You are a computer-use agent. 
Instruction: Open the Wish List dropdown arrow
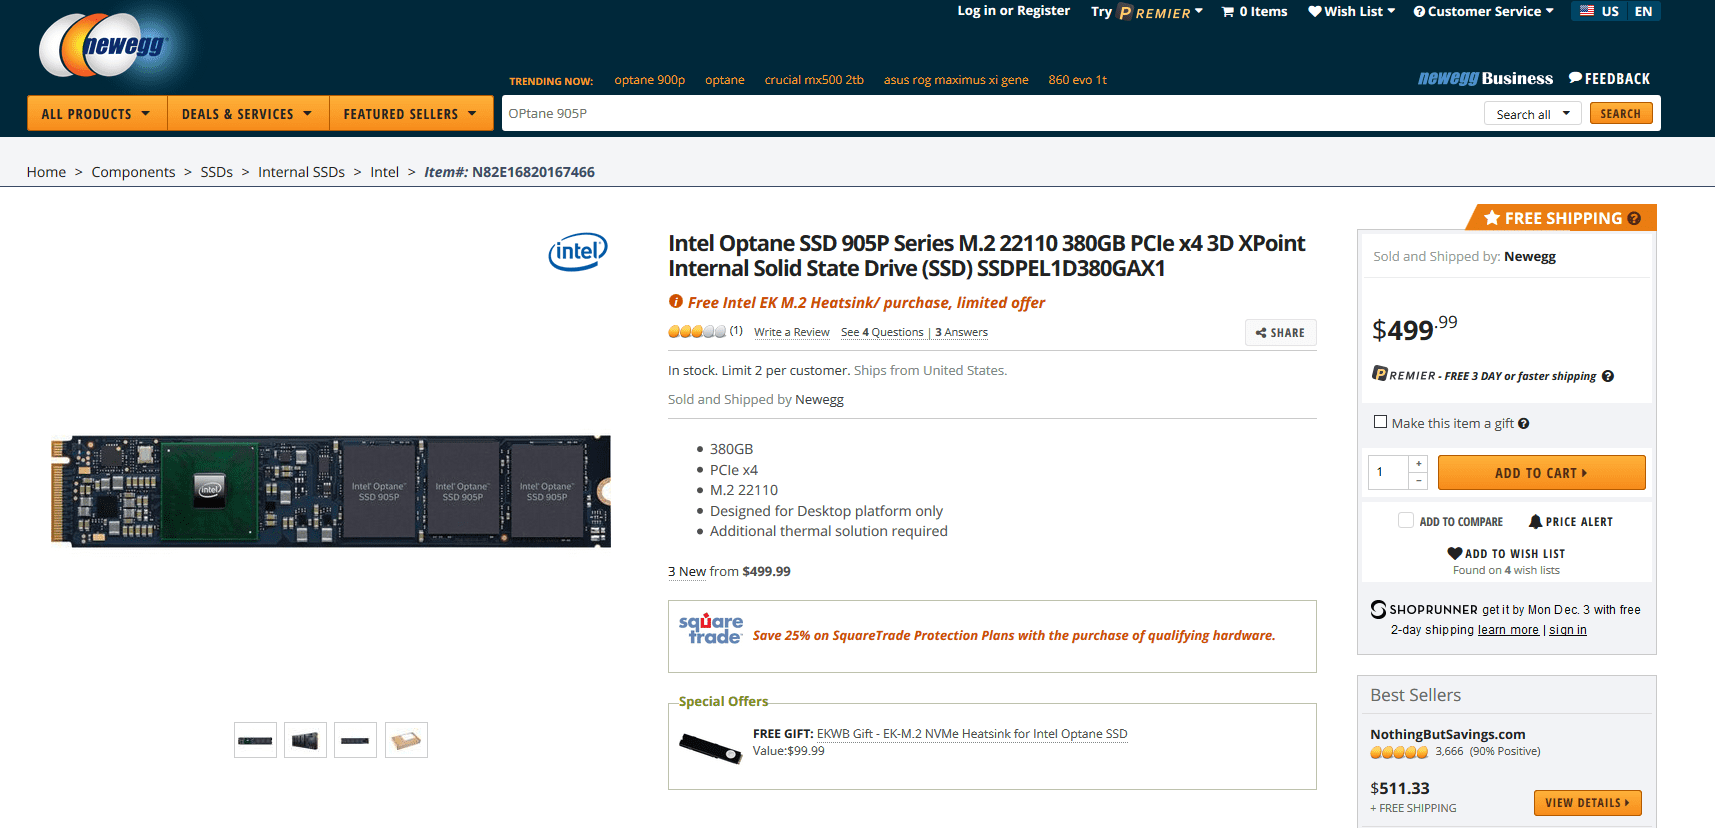pos(1391,11)
